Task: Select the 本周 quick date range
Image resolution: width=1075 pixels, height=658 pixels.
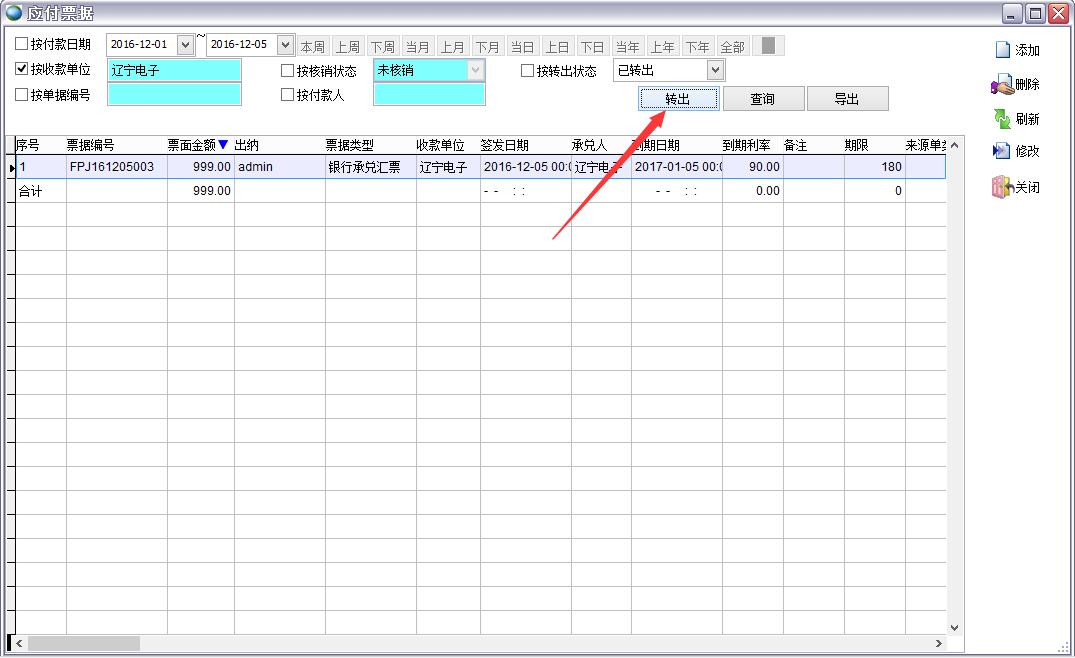Action: click(x=313, y=47)
